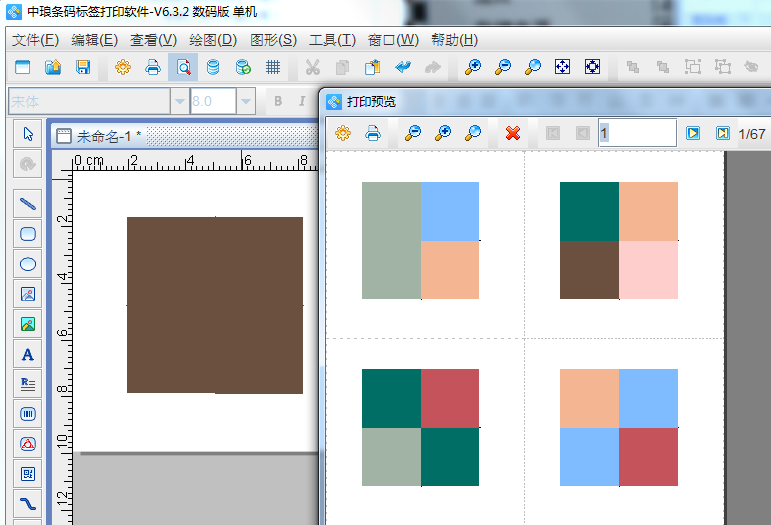Click the page number input field

(x=637, y=133)
